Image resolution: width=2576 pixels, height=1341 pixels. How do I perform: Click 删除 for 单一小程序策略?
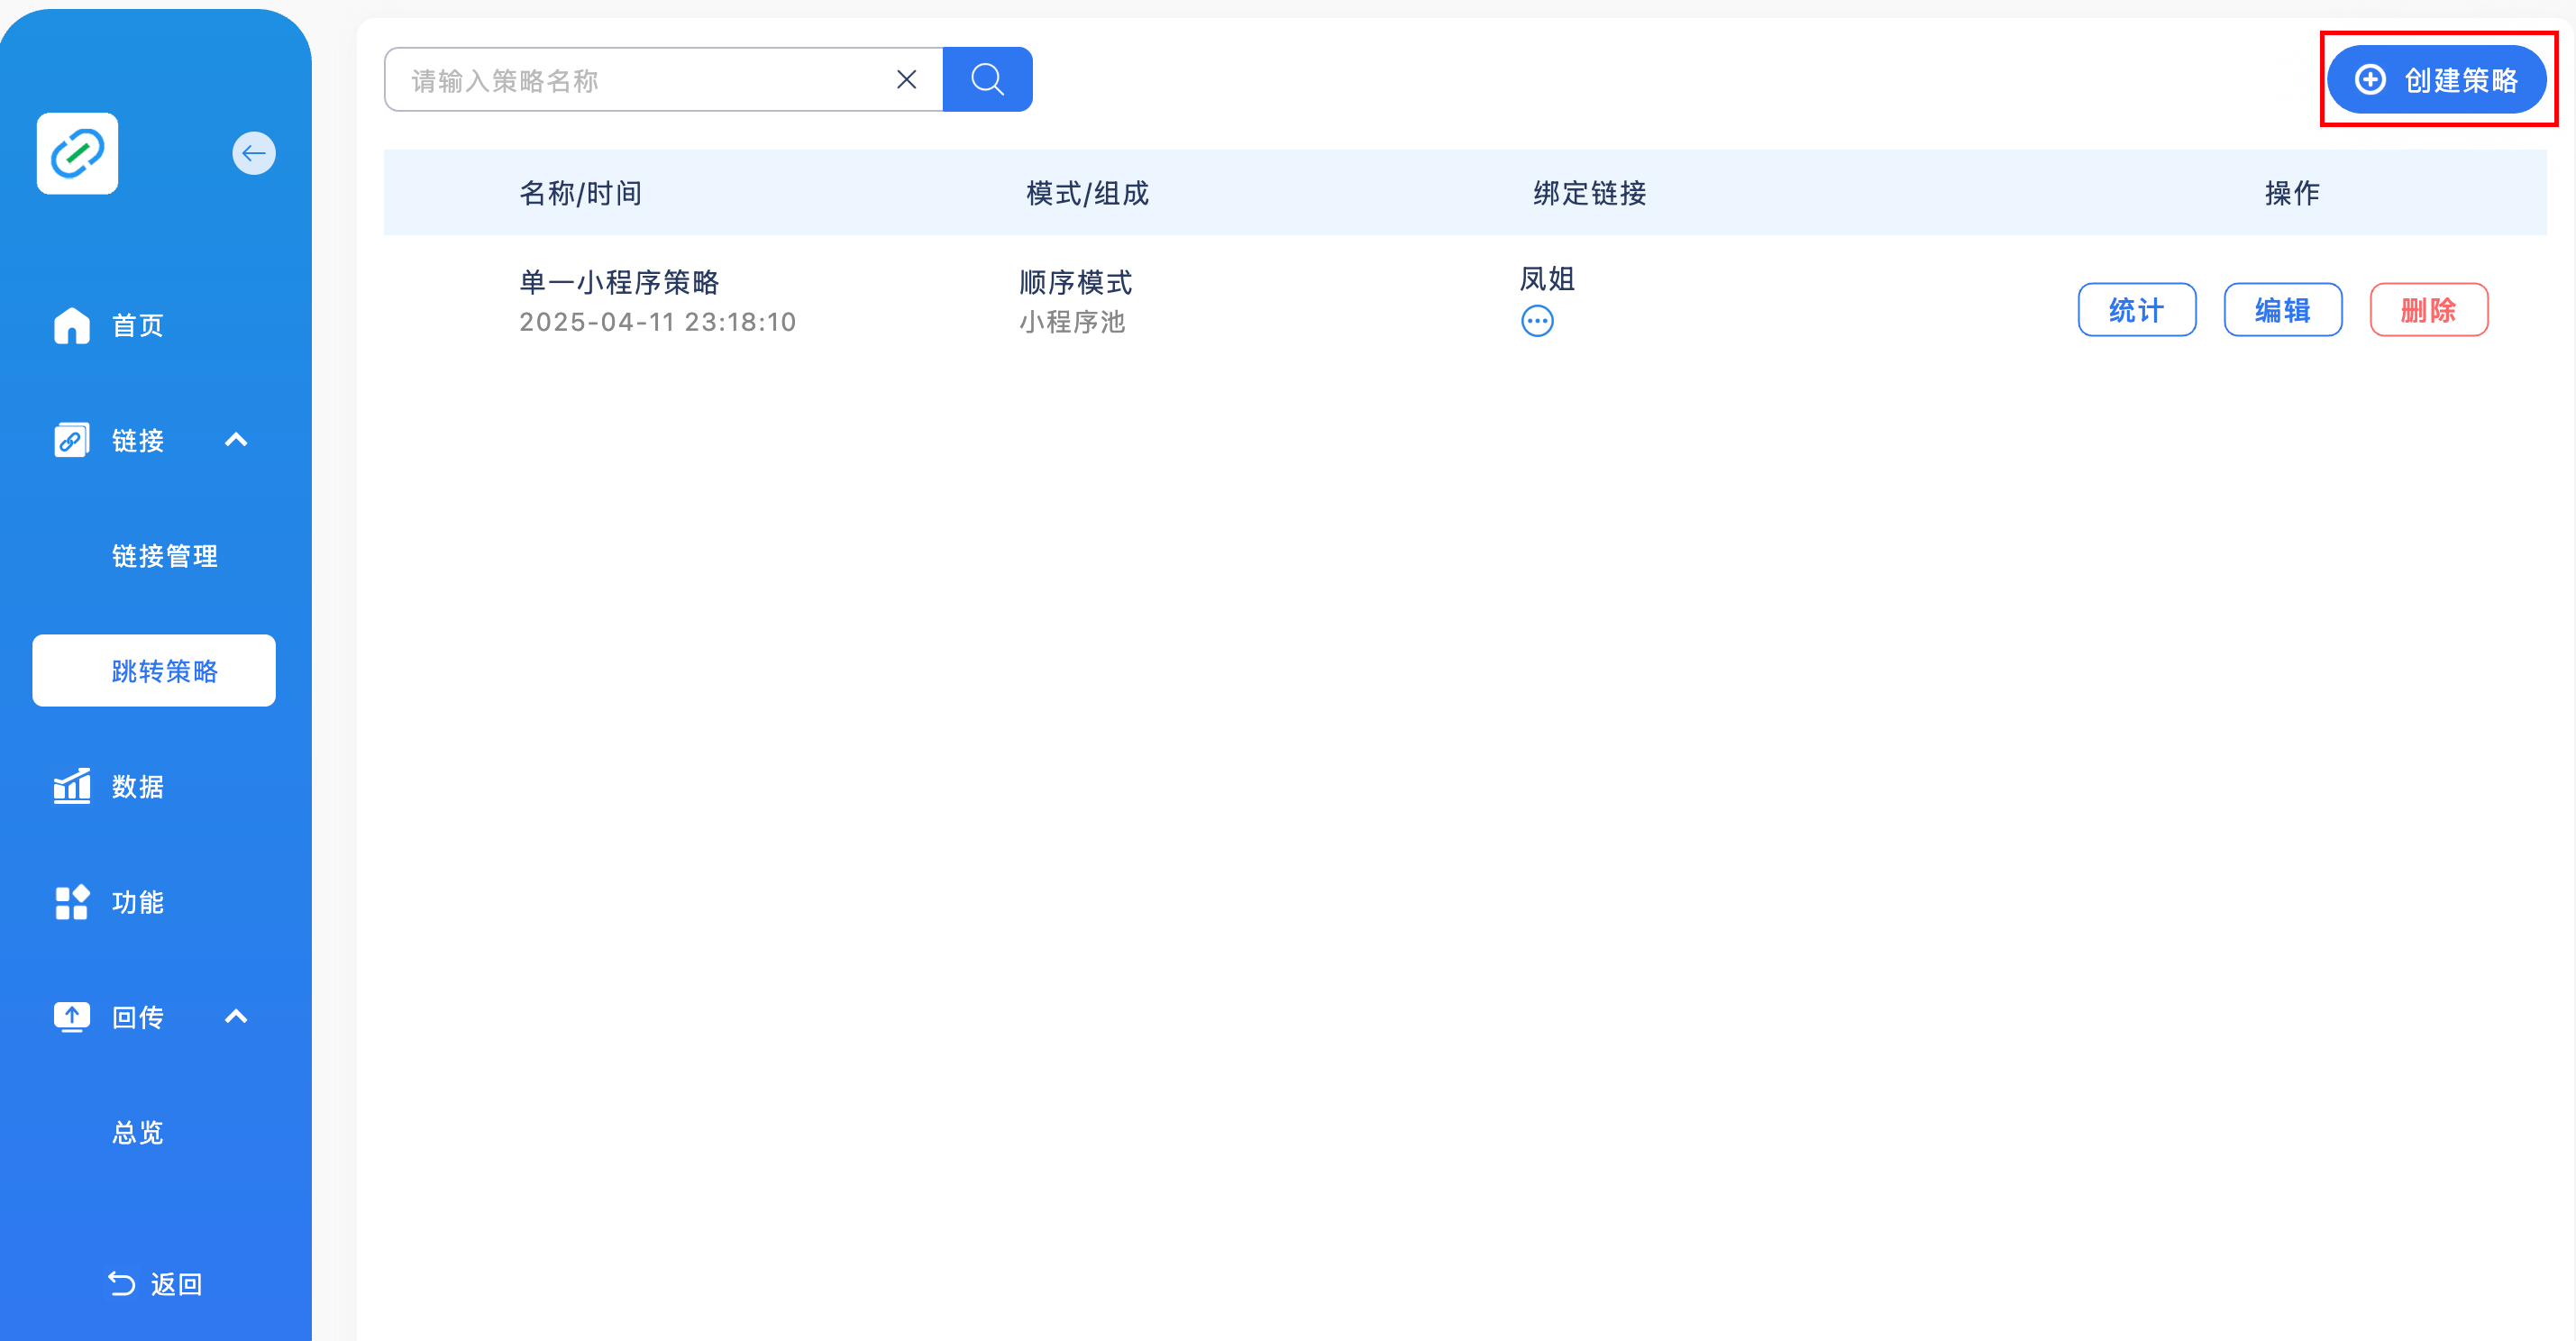click(2429, 310)
